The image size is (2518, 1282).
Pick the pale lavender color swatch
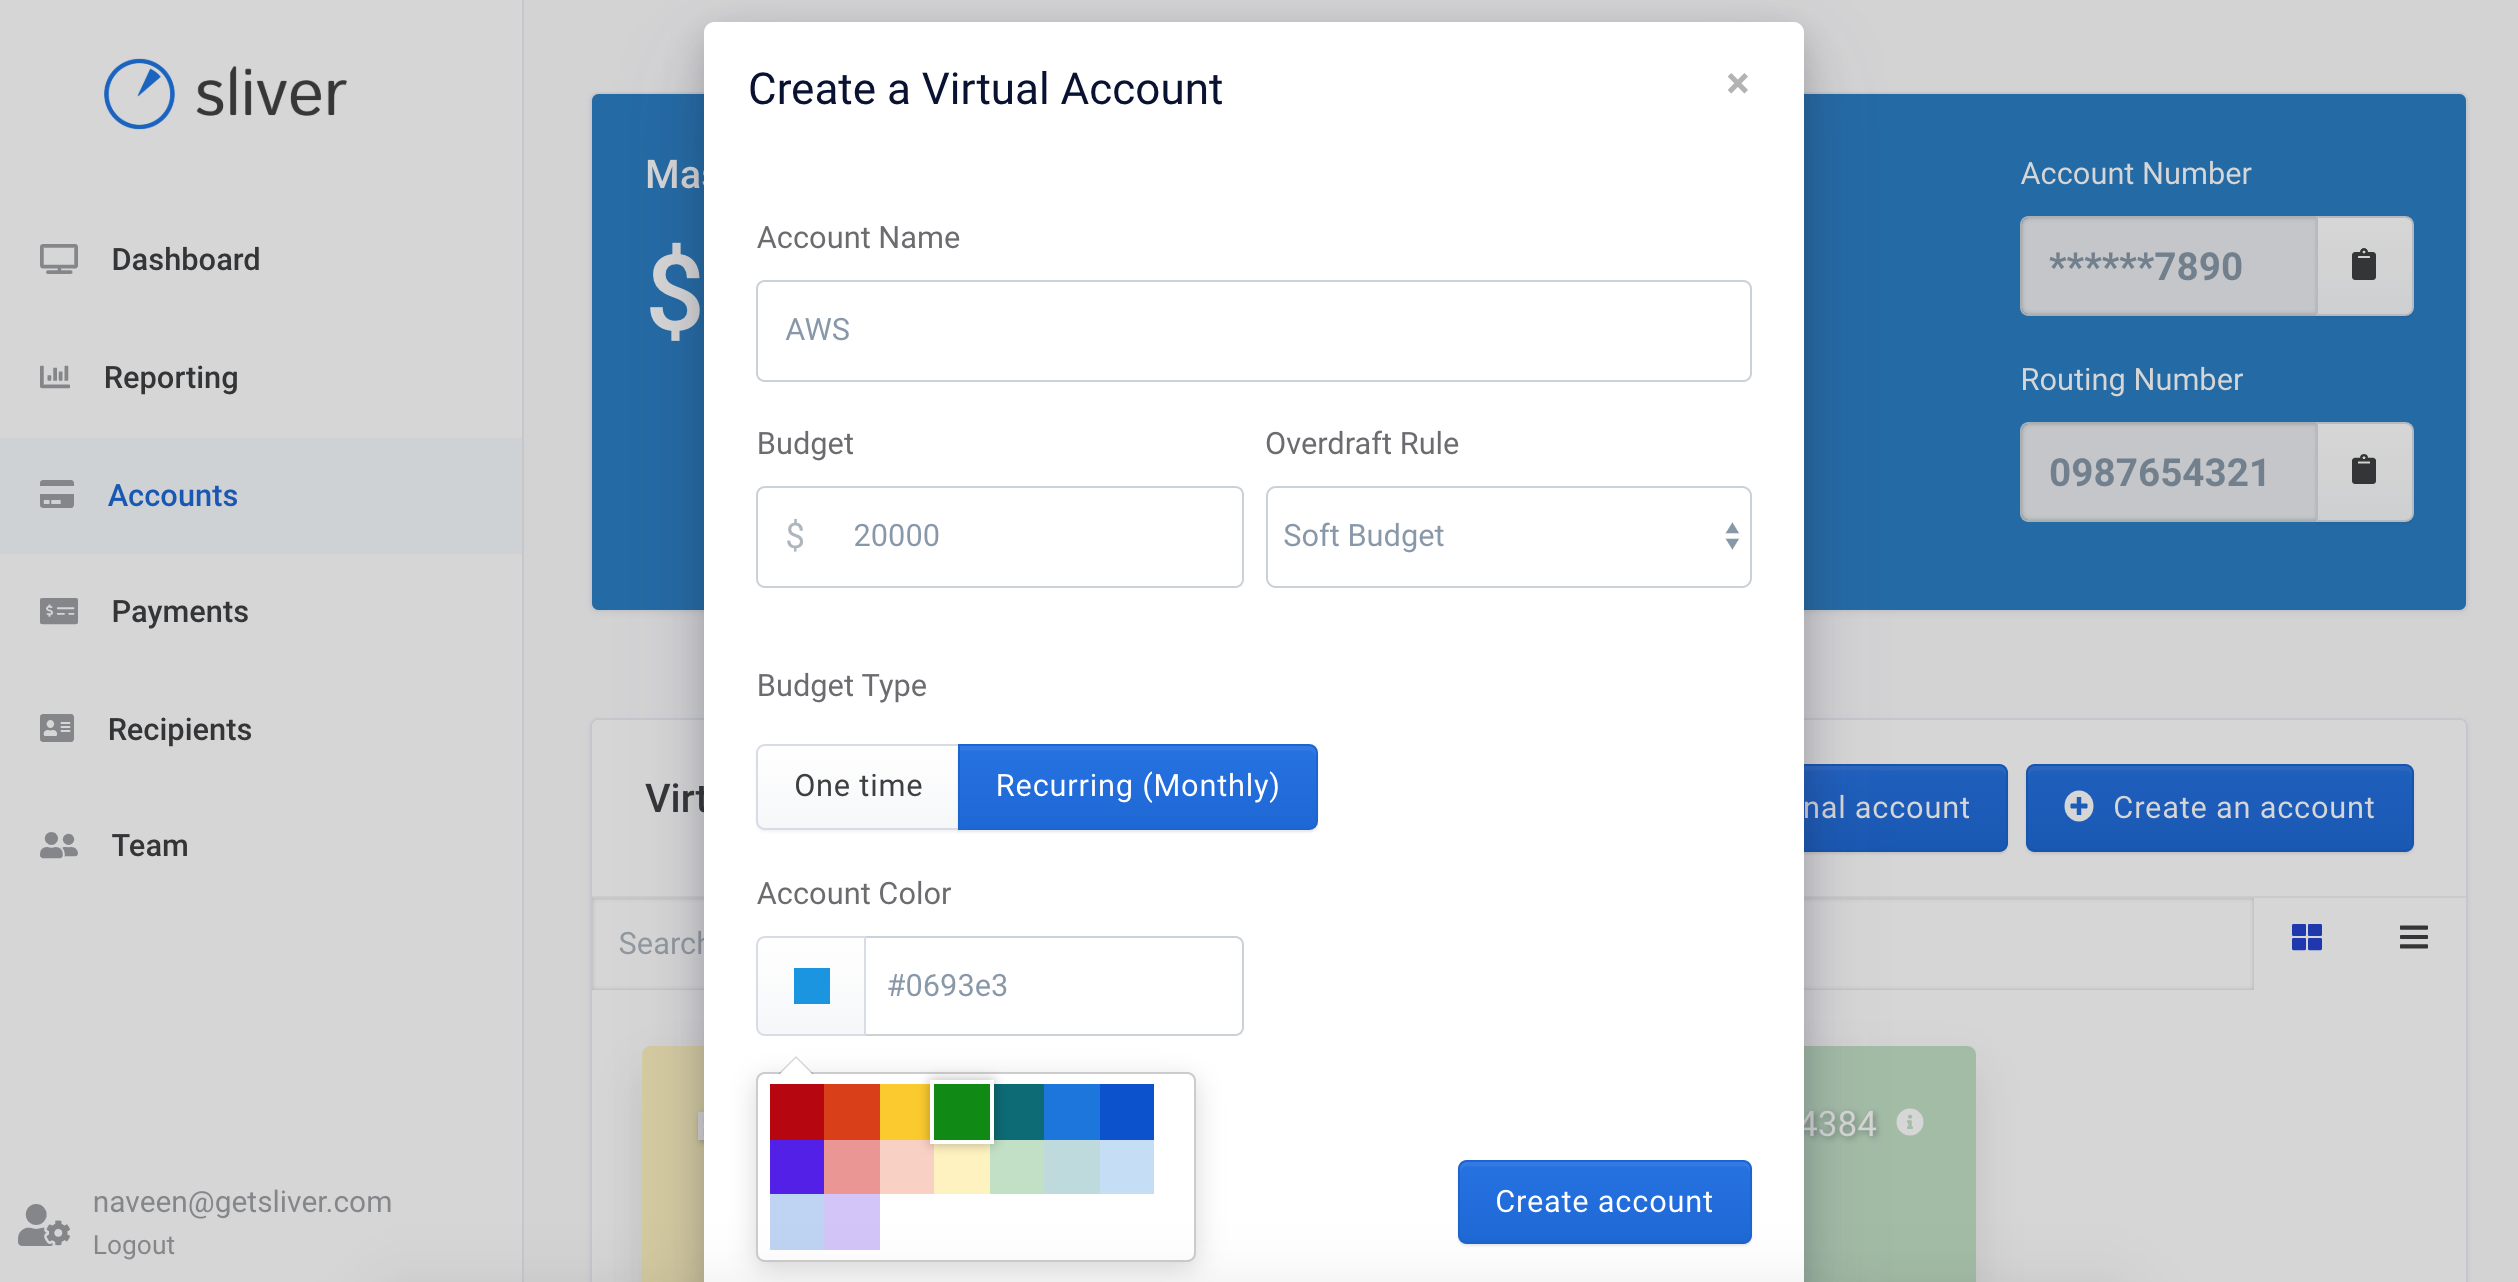click(852, 1222)
